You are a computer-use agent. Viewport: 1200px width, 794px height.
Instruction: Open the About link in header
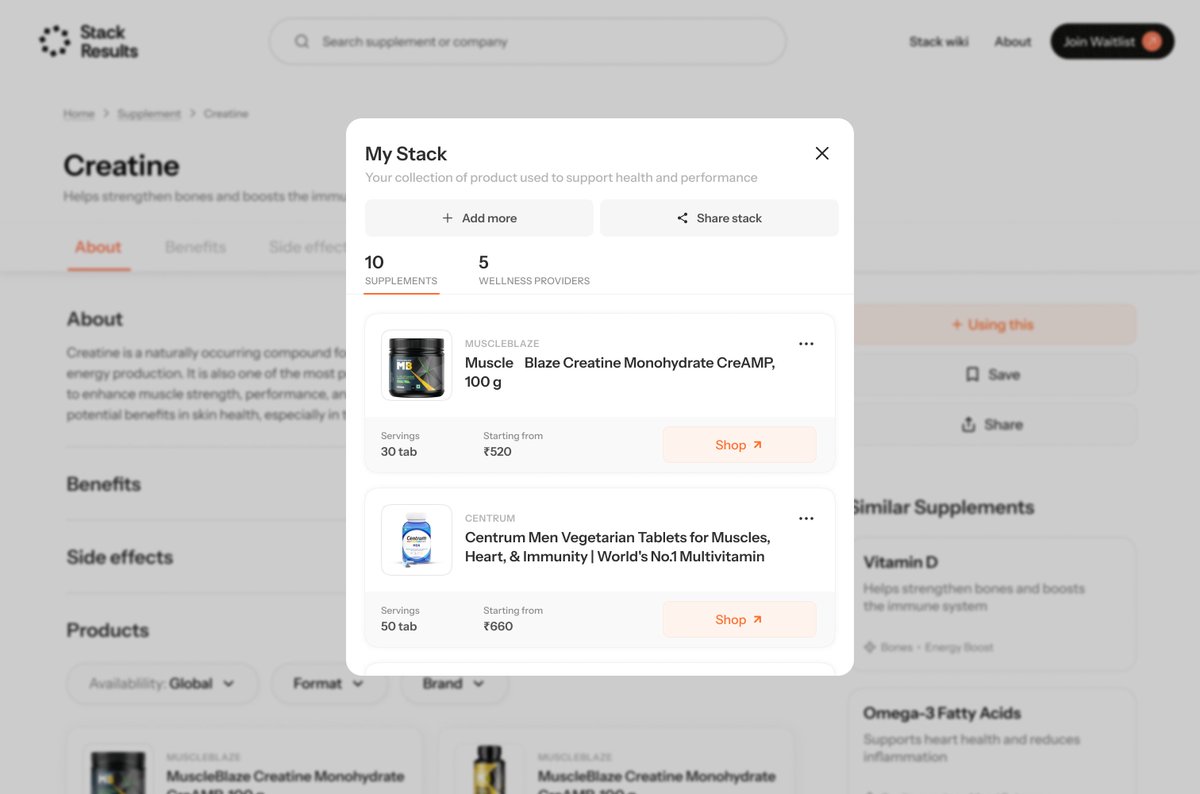pyautogui.click(x=1012, y=42)
